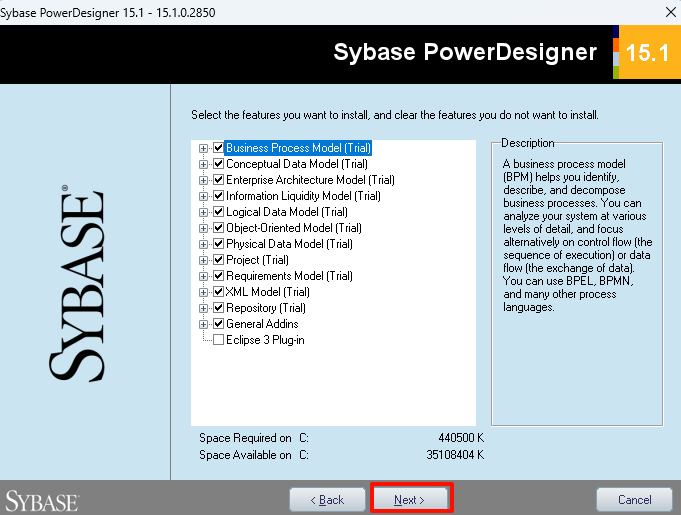Viewport: 681px width, 515px height.
Task: Toggle Enterprise Architecture Model (Trial) checkbox
Action: (218, 180)
